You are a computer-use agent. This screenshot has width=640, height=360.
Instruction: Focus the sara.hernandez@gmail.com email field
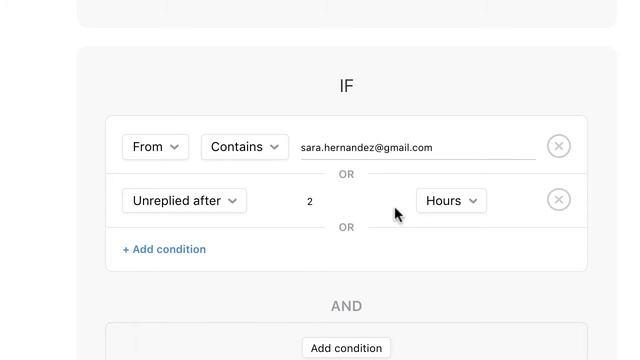[418, 148]
